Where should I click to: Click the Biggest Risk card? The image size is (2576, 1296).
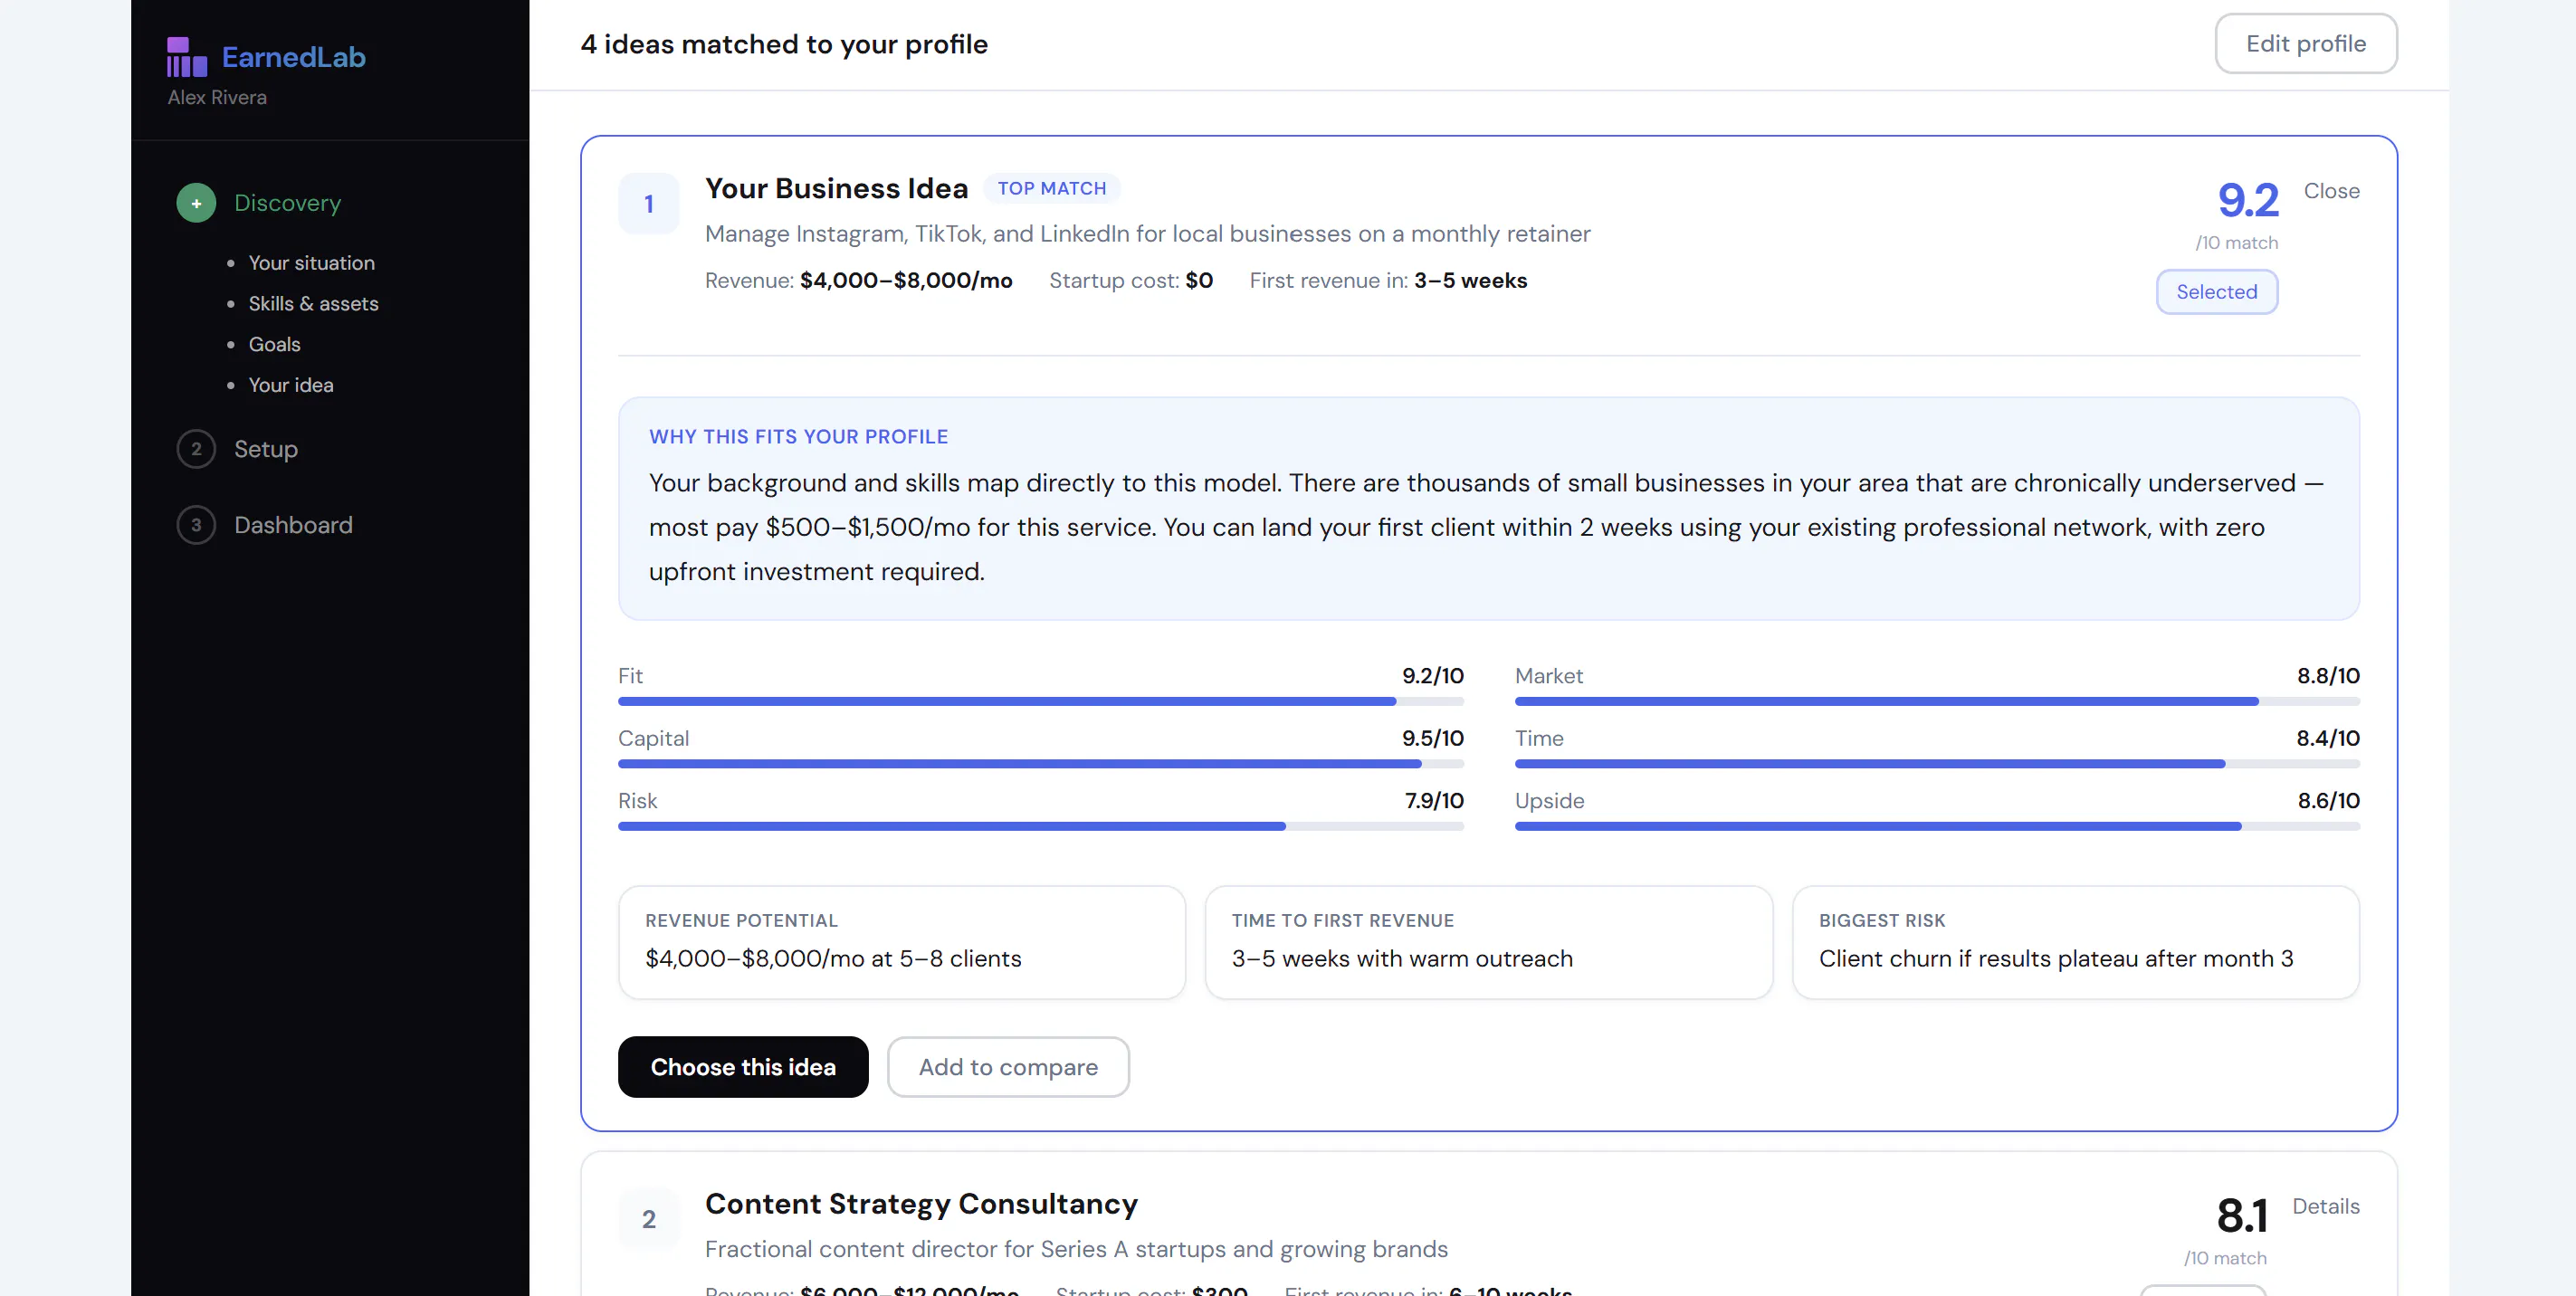click(2075, 942)
